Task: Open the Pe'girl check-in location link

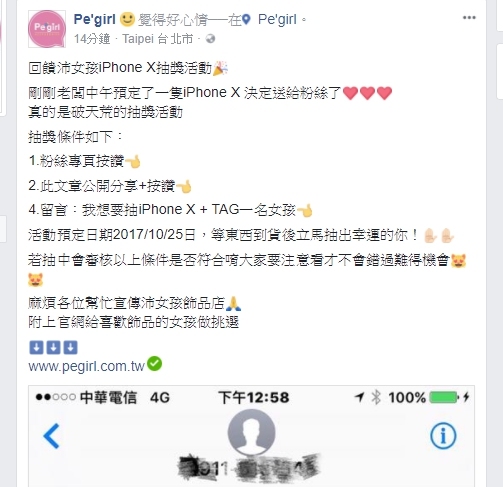Action: (x=277, y=20)
